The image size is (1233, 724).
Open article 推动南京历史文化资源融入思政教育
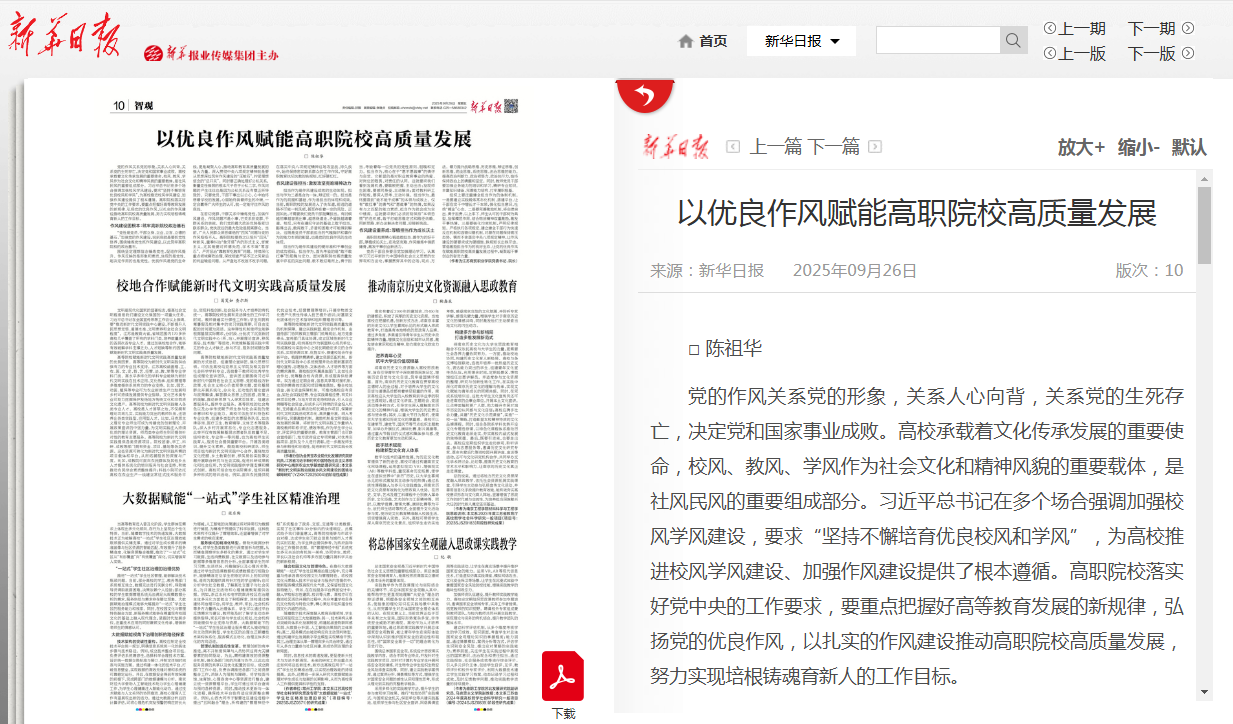[443, 286]
